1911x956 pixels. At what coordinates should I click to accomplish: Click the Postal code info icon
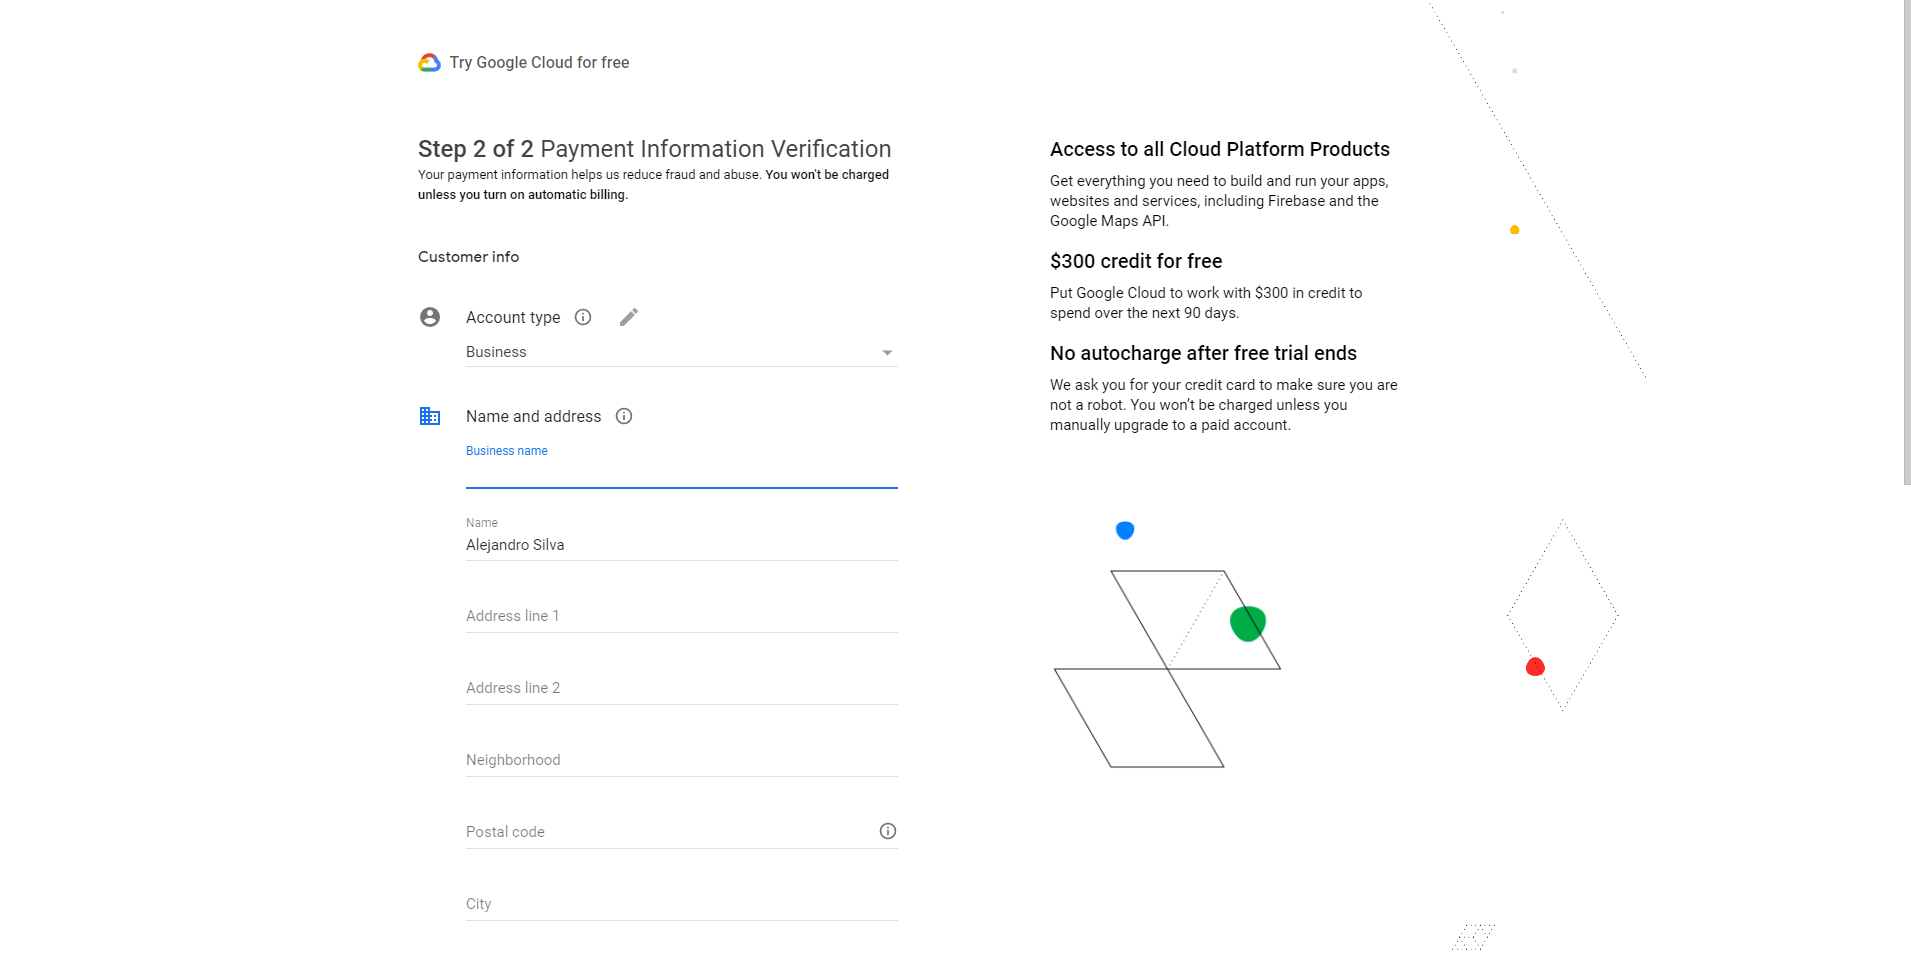point(887,831)
